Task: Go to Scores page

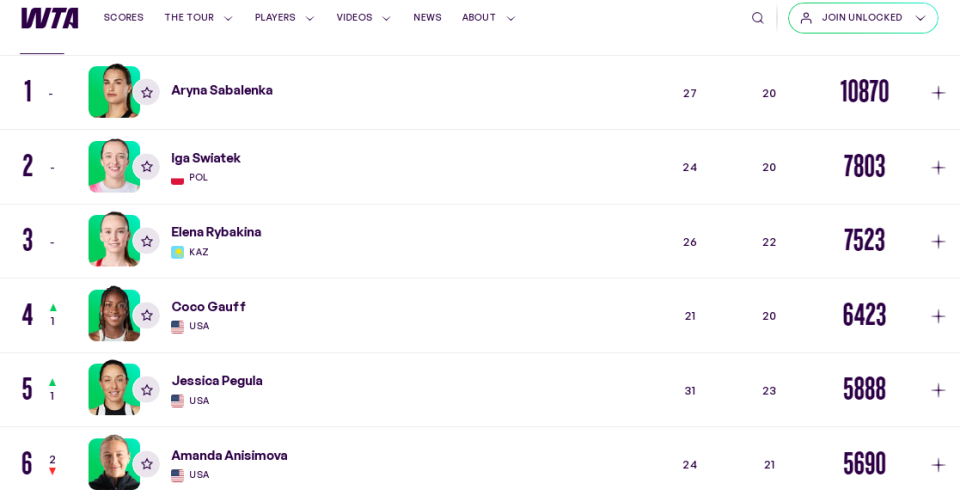Action: [x=123, y=18]
